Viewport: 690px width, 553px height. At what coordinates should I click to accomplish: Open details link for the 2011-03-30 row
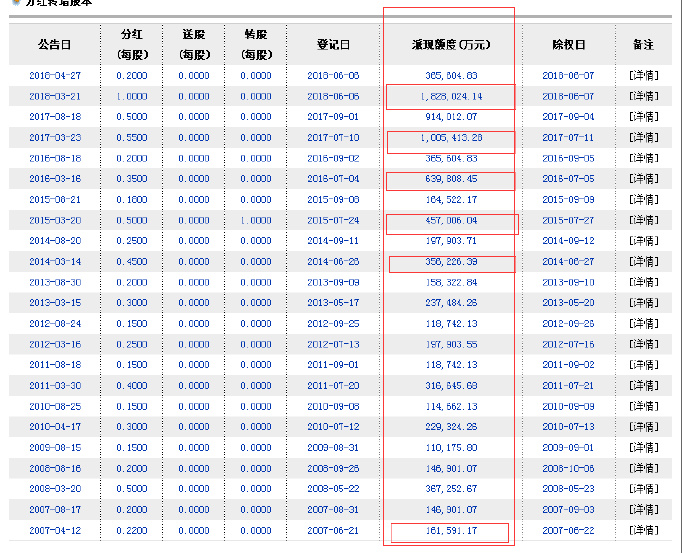[643, 385]
